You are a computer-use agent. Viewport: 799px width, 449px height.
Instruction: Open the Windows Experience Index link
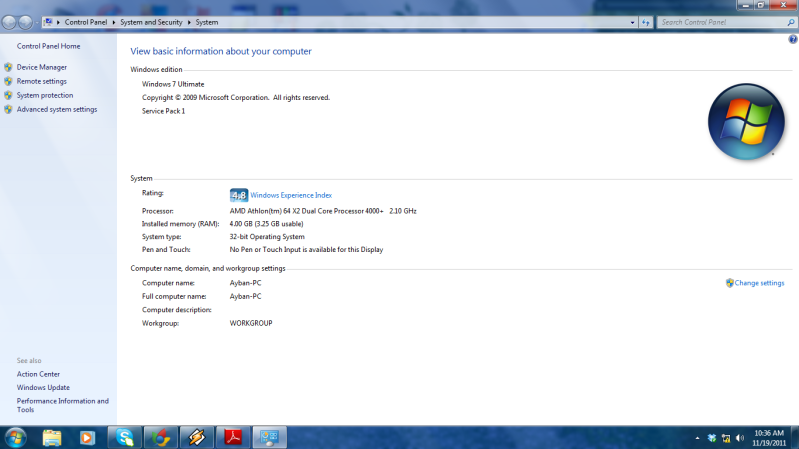290,195
